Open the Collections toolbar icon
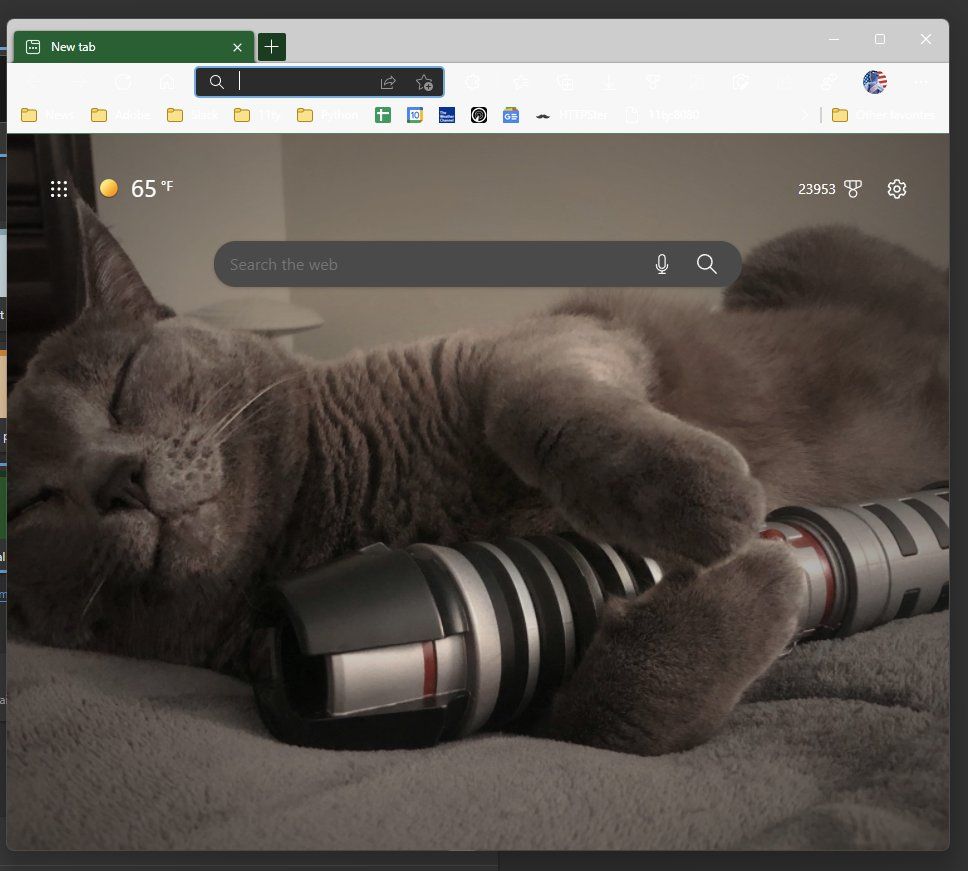968x871 pixels. click(565, 82)
